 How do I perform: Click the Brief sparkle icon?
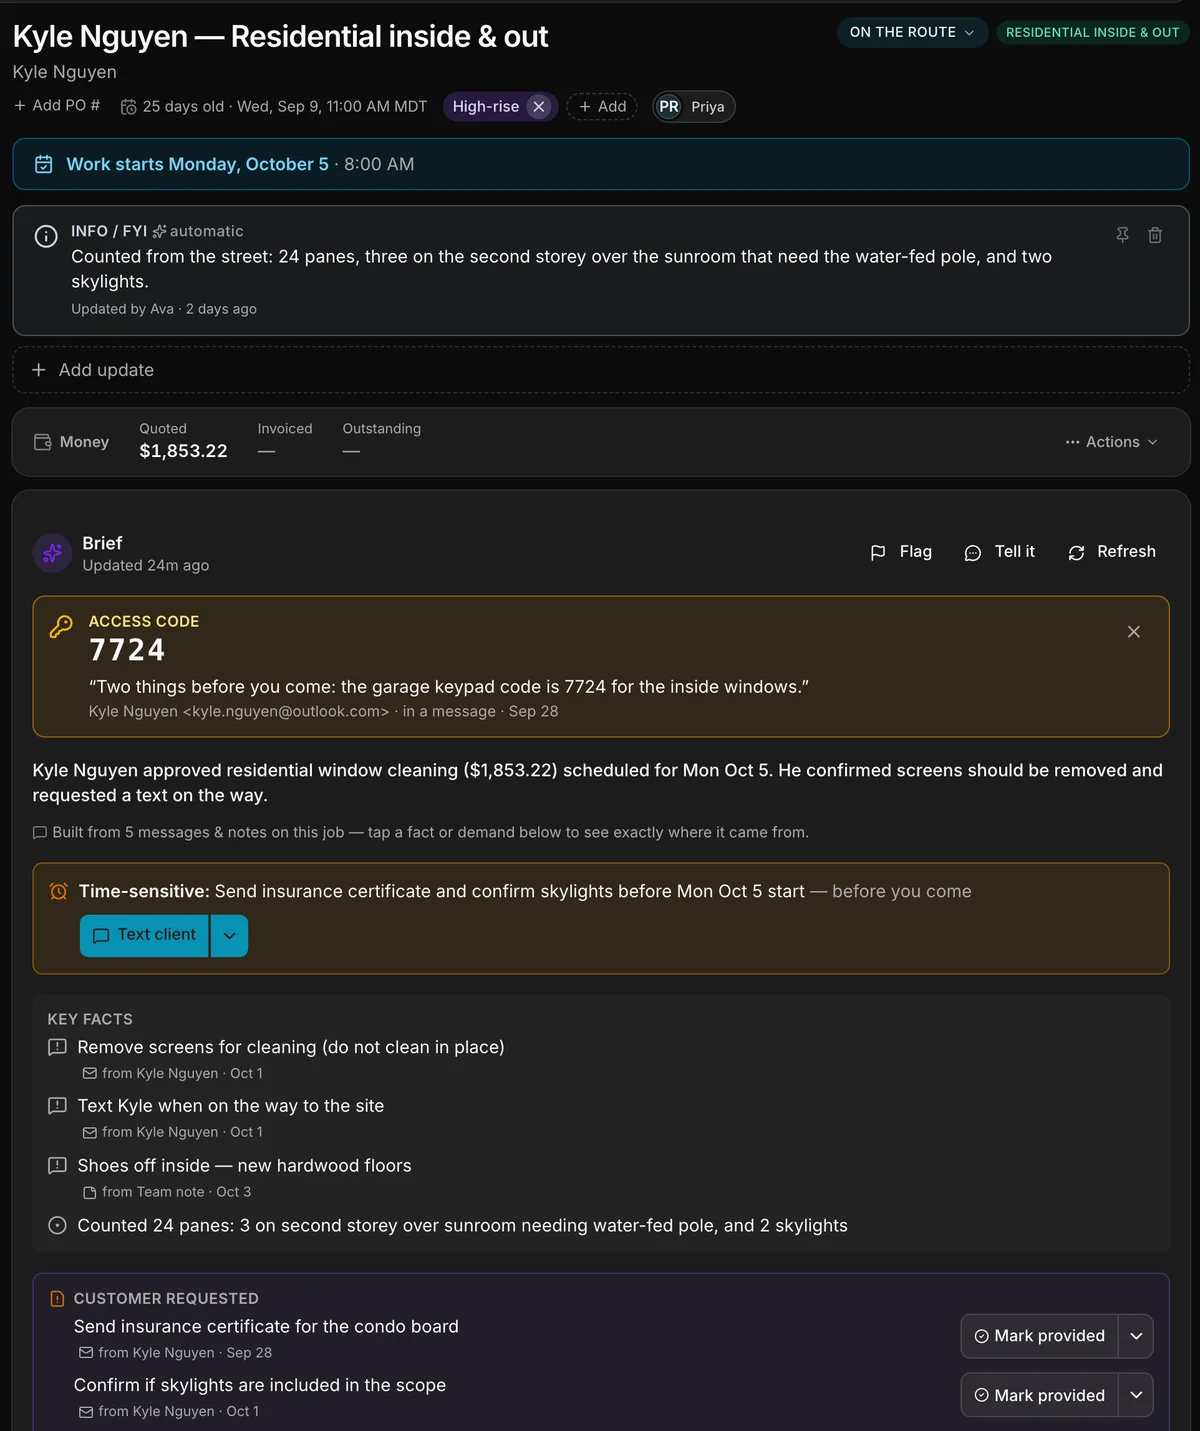pos(52,553)
